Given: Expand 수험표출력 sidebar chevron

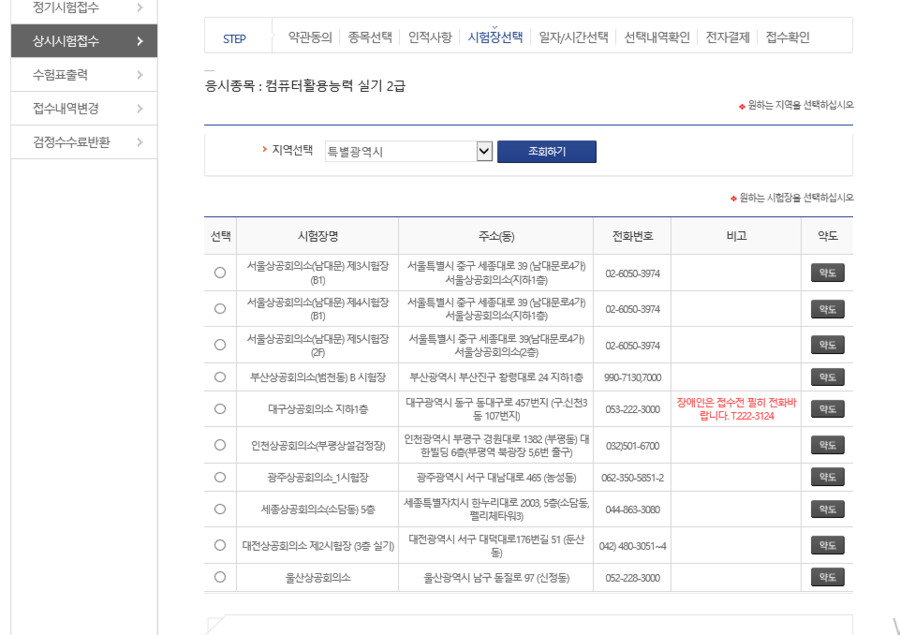Looking at the screenshot, I should [139, 75].
